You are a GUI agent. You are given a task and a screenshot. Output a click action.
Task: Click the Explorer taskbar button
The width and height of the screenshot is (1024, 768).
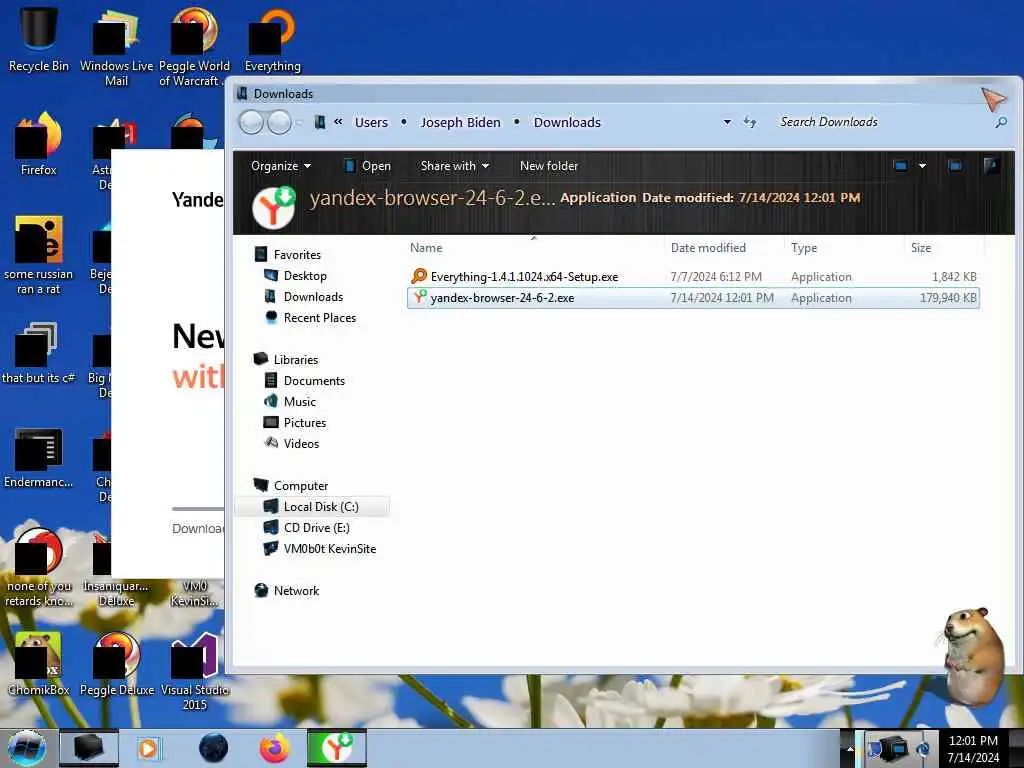coord(89,748)
